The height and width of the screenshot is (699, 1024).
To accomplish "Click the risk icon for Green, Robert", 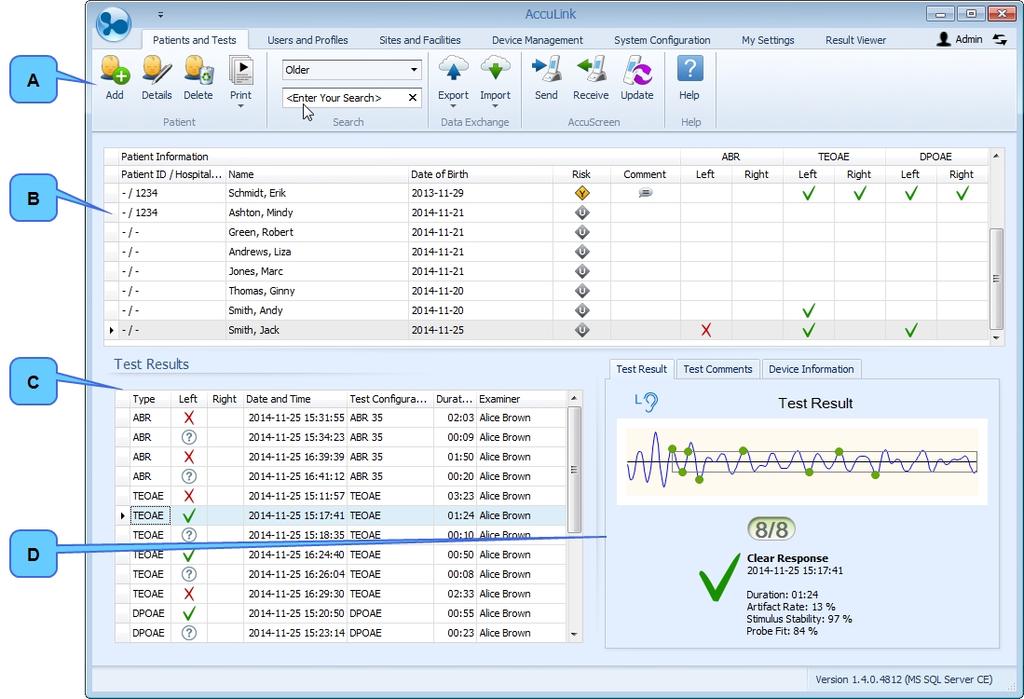I will pyautogui.click(x=582, y=232).
